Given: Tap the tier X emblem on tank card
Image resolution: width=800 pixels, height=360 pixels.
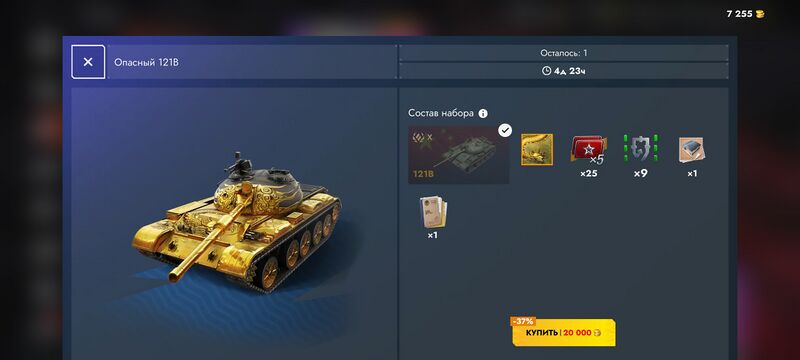Looking at the screenshot, I should 422,137.
